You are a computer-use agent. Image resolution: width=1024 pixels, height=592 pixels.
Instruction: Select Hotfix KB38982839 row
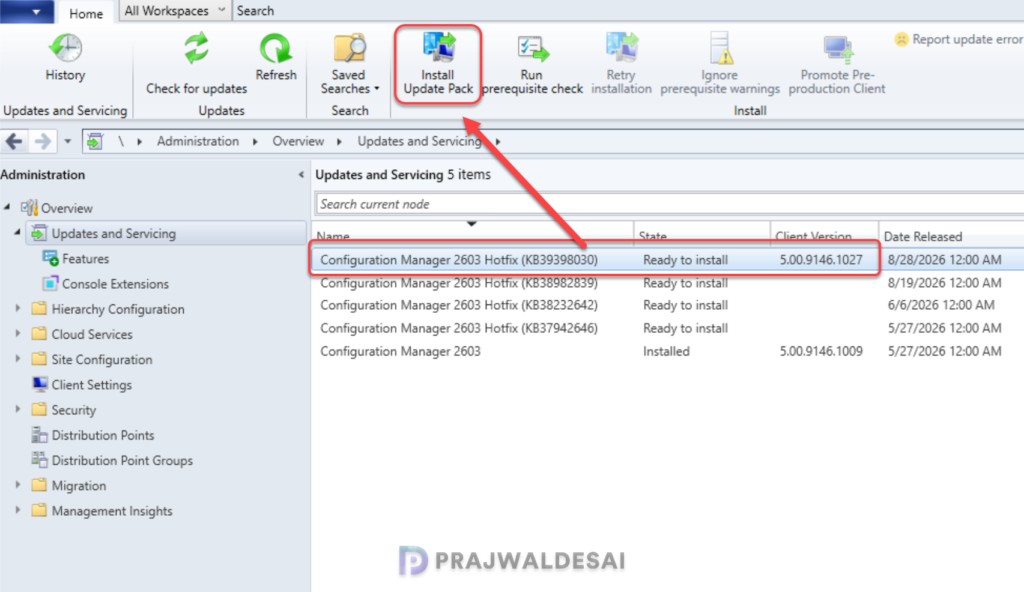(x=667, y=283)
